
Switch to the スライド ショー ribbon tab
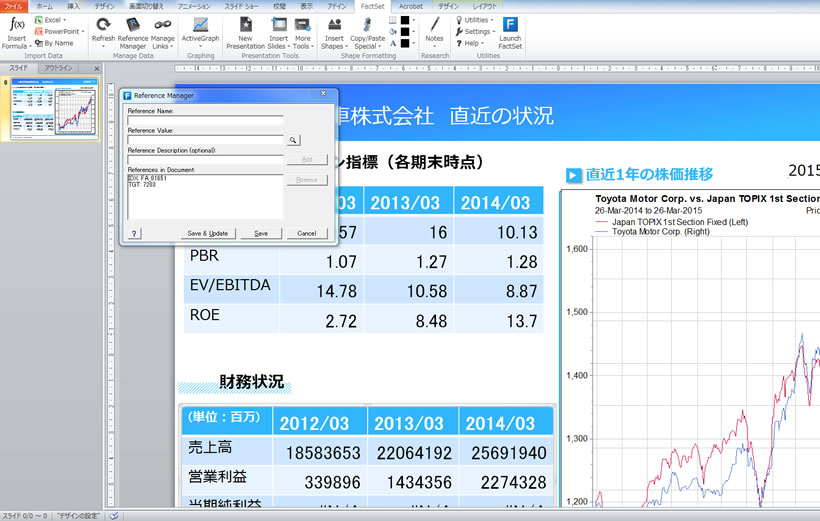click(x=241, y=6)
